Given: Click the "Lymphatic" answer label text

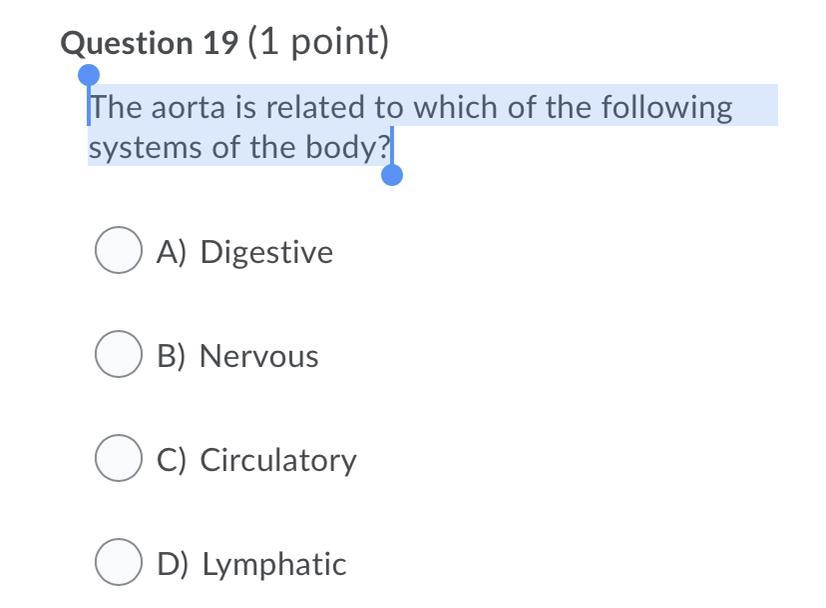Looking at the screenshot, I should click(x=274, y=564).
